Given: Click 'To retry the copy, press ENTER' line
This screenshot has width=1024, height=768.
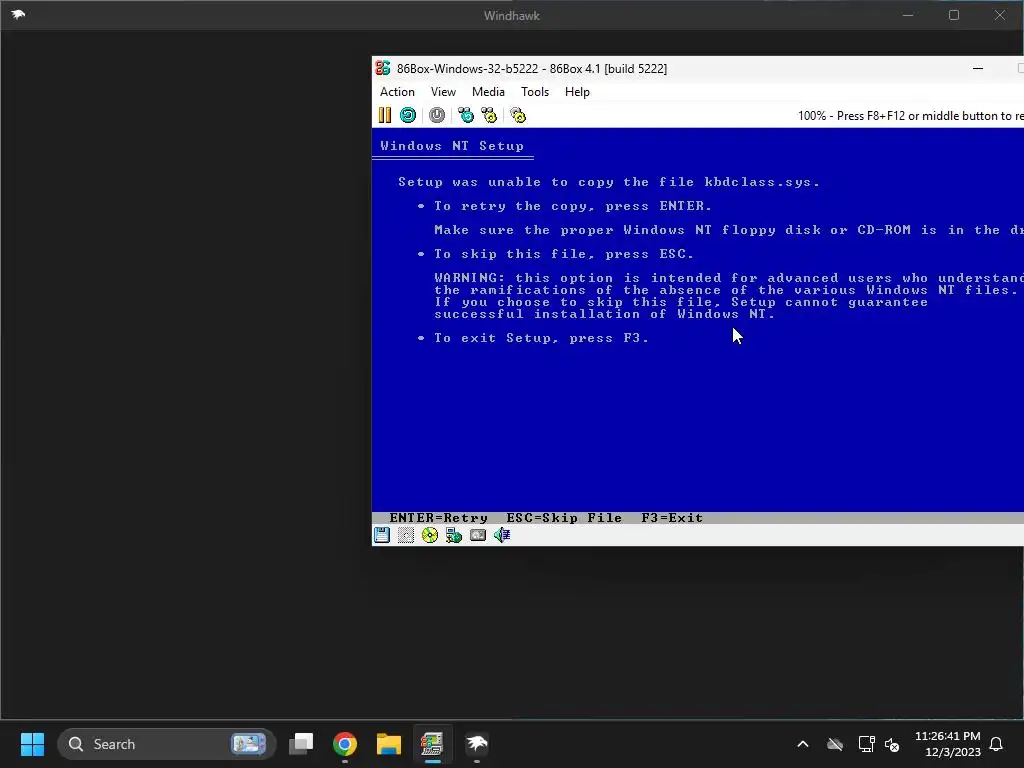Looking at the screenshot, I should pos(573,206).
